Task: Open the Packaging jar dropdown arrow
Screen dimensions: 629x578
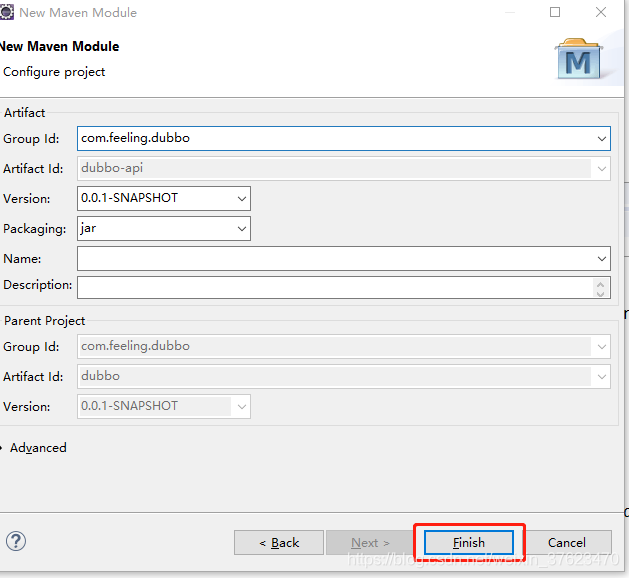Action: point(241,229)
